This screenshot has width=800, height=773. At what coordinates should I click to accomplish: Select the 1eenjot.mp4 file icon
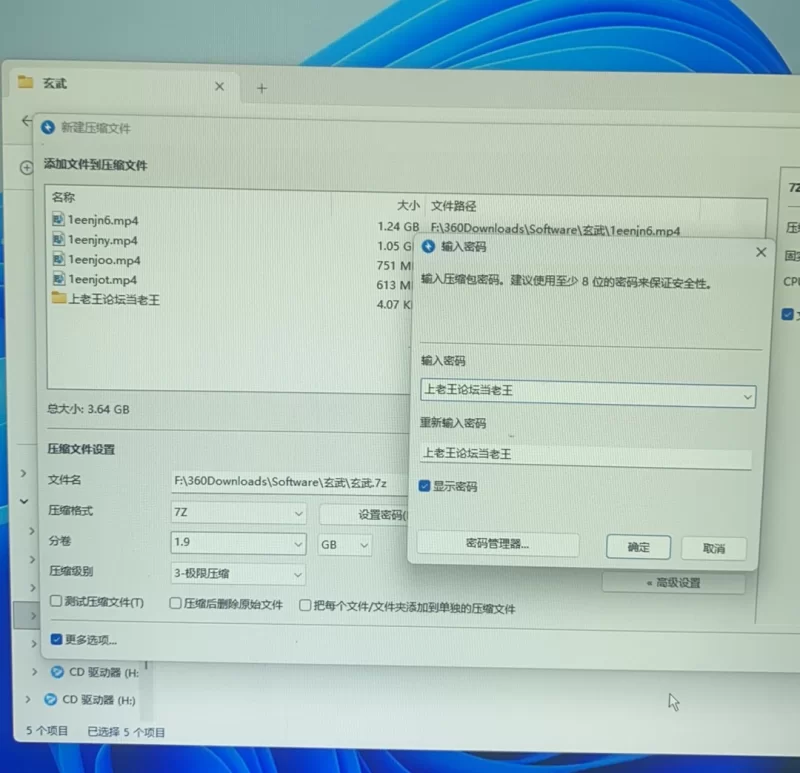(58, 279)
